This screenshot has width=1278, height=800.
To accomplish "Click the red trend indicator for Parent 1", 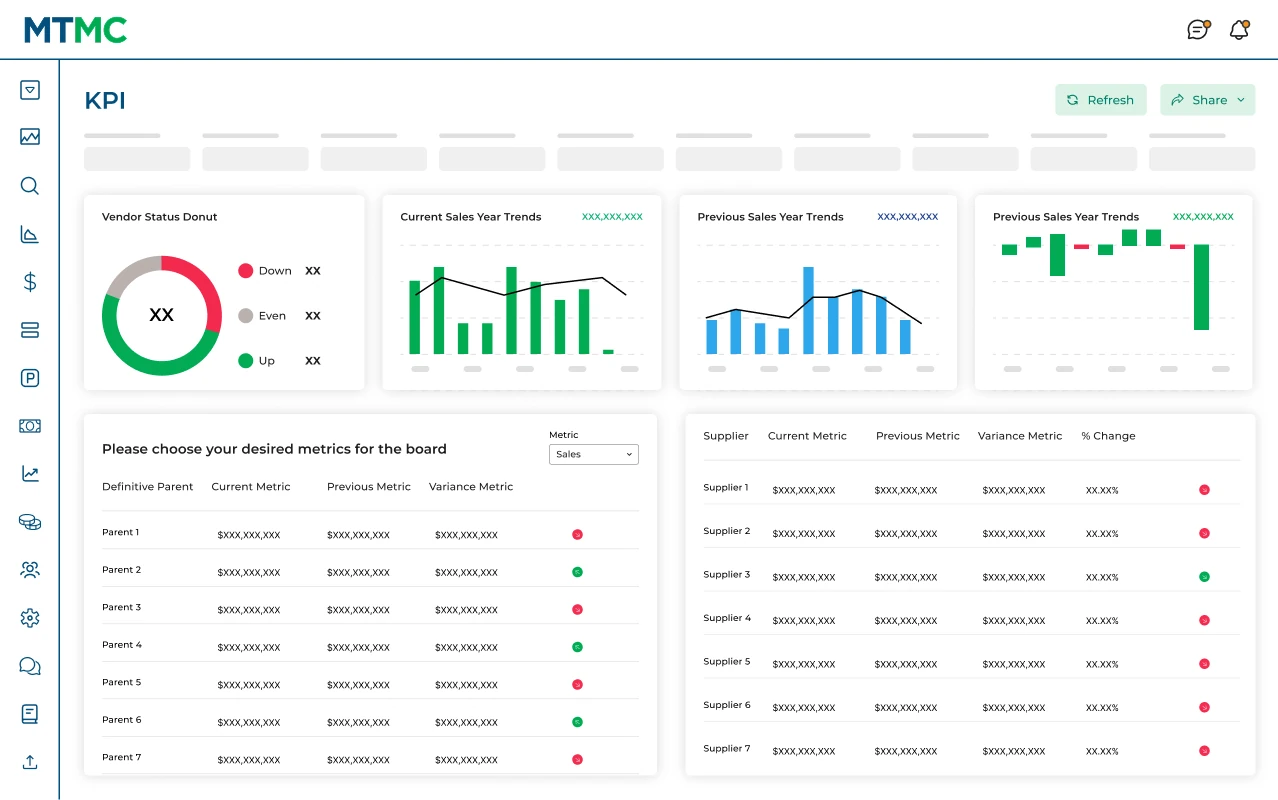I will 577,535.
